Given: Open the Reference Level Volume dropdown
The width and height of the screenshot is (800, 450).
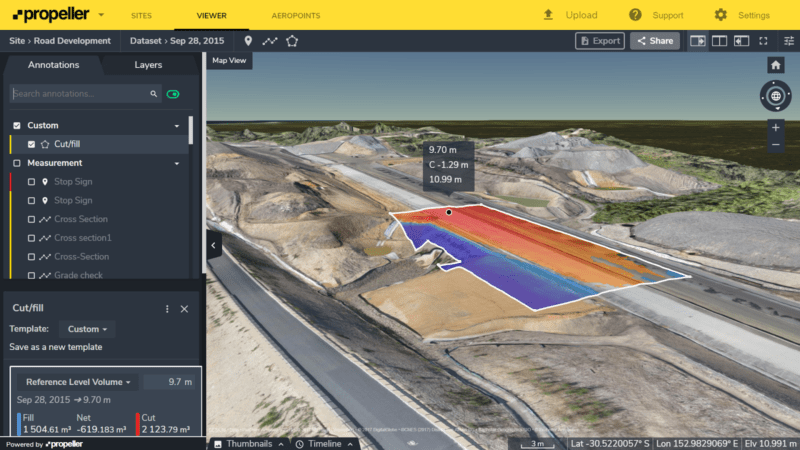Looking at the screenshot, I should click(78, 382).
